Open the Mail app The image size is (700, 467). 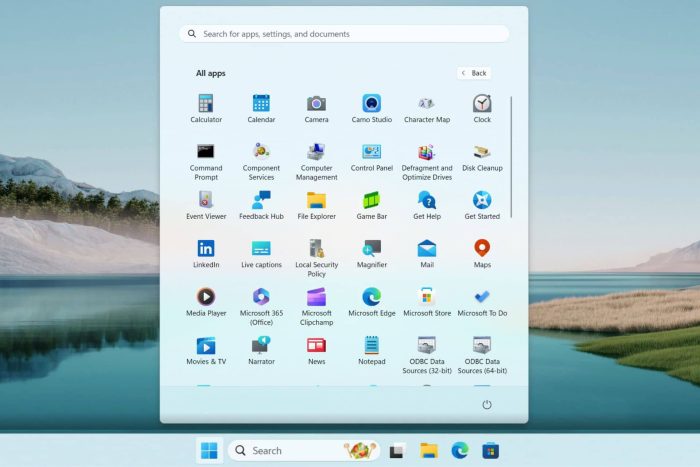click(x=427, y=254)
